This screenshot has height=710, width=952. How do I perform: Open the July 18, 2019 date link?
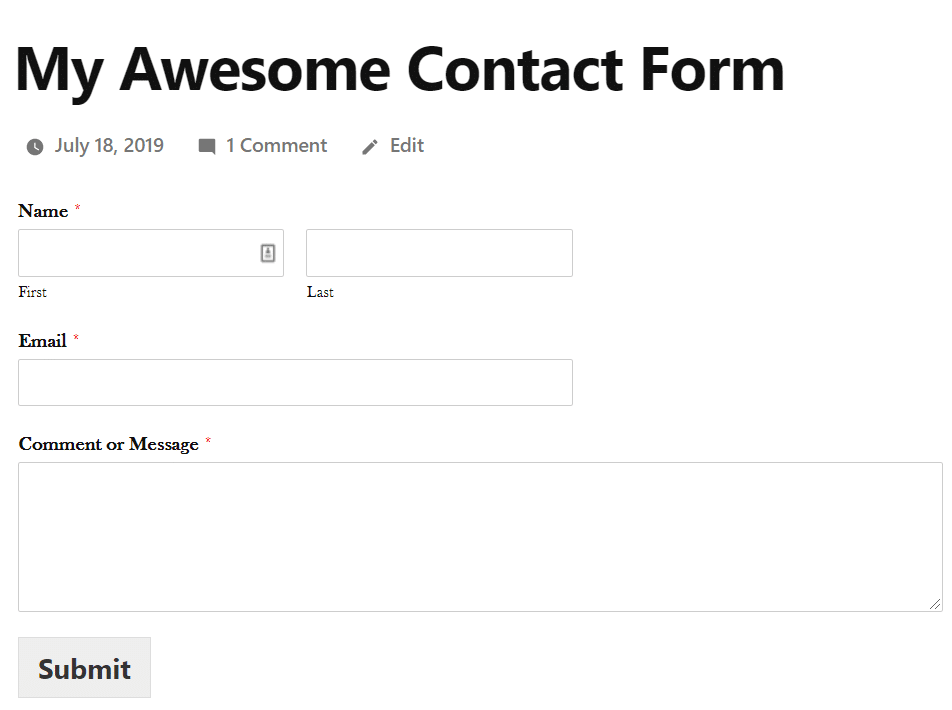click(x=110, y=146)
